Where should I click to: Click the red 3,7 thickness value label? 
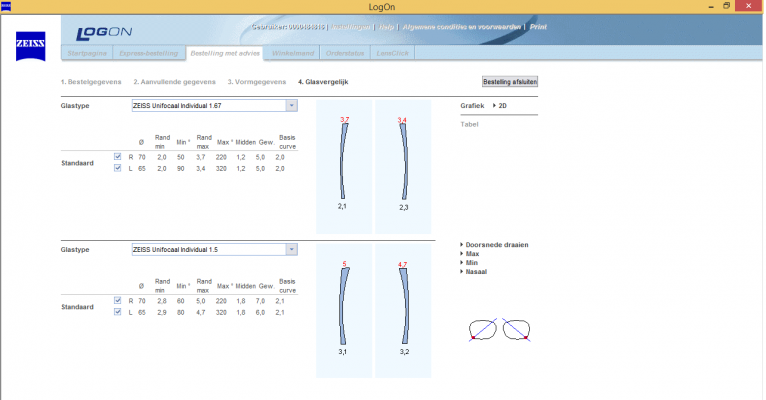click(344, 119)
